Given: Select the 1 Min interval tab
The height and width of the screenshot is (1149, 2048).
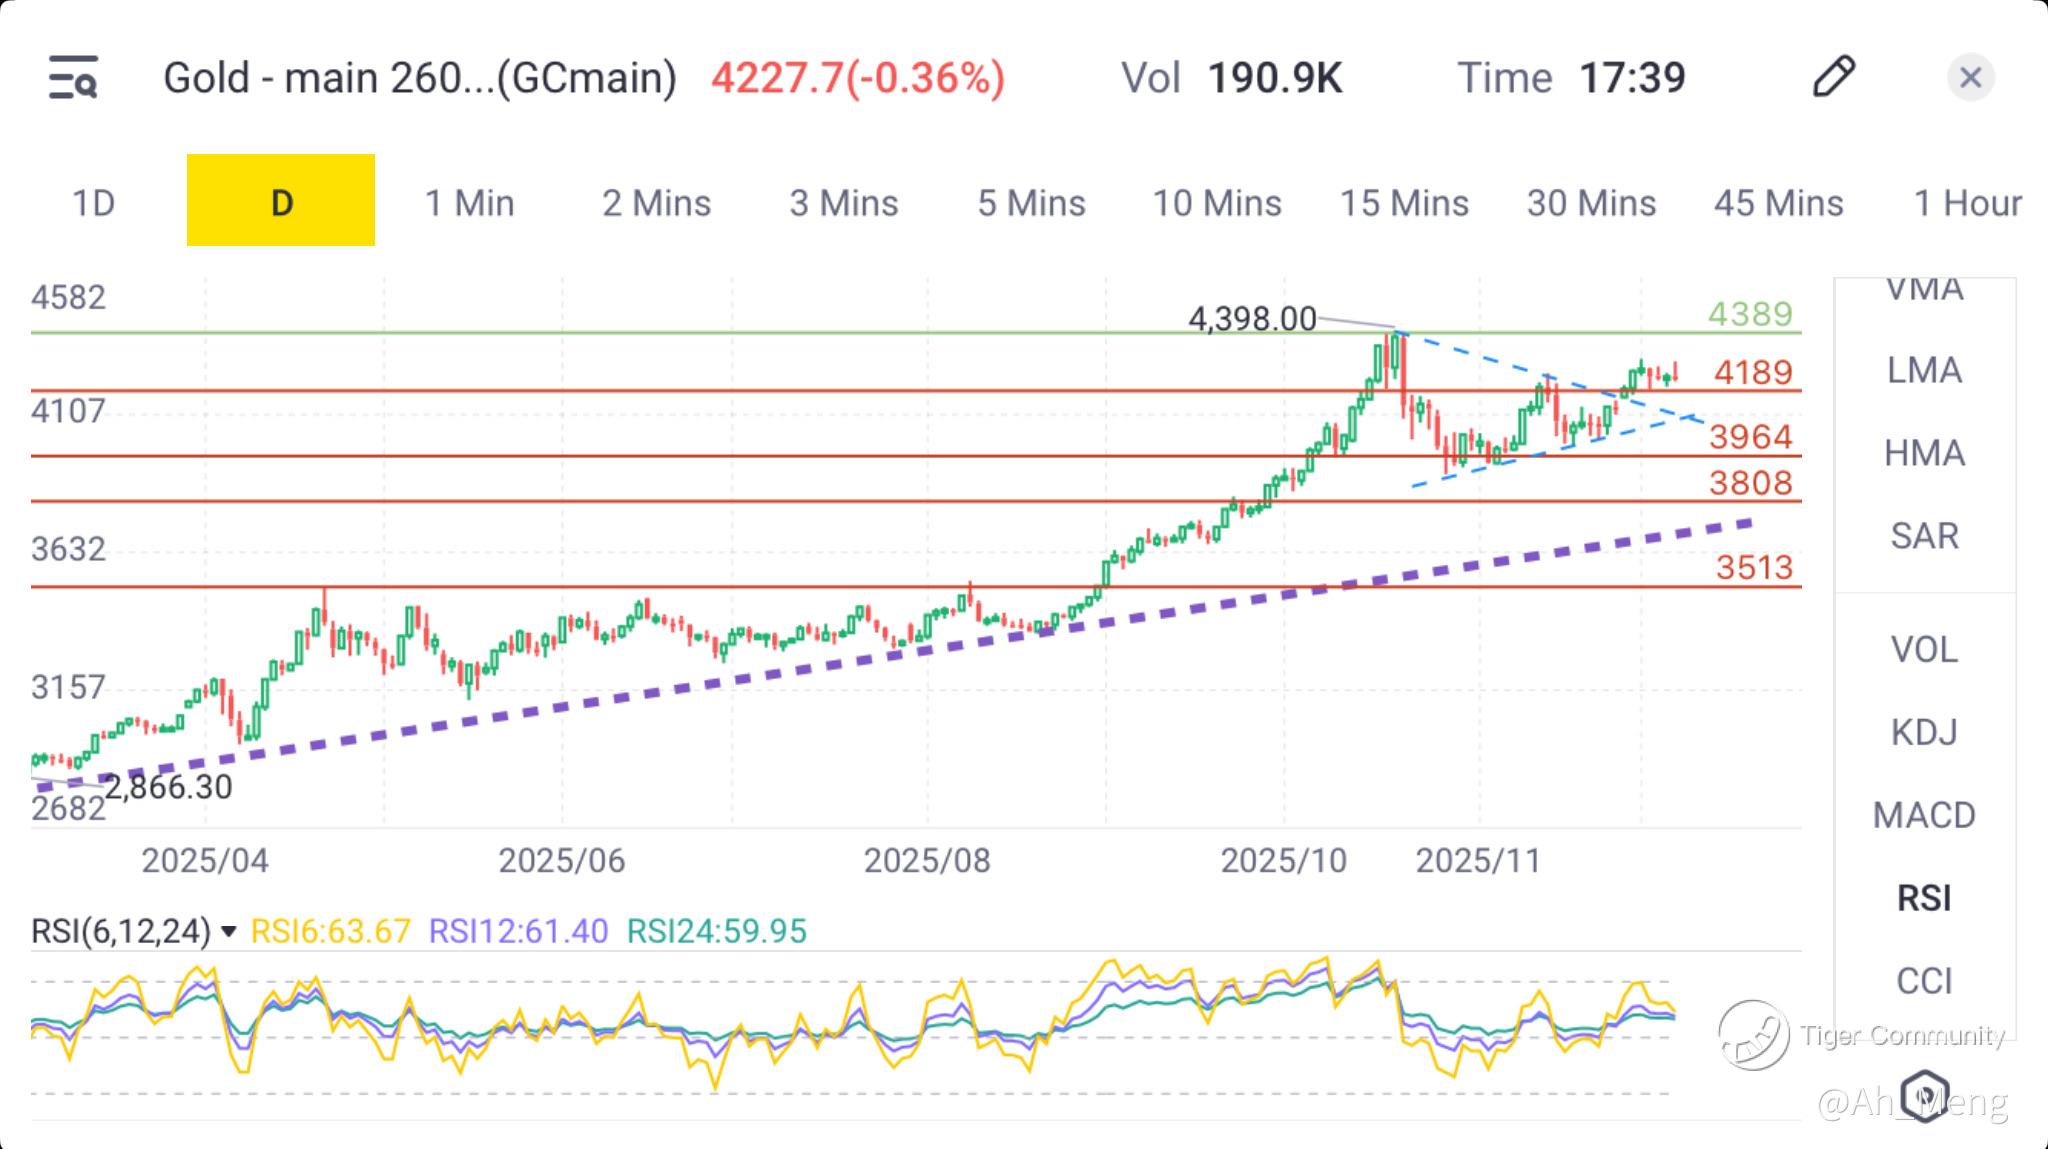Looking at the screenshot, I should 469,203.
